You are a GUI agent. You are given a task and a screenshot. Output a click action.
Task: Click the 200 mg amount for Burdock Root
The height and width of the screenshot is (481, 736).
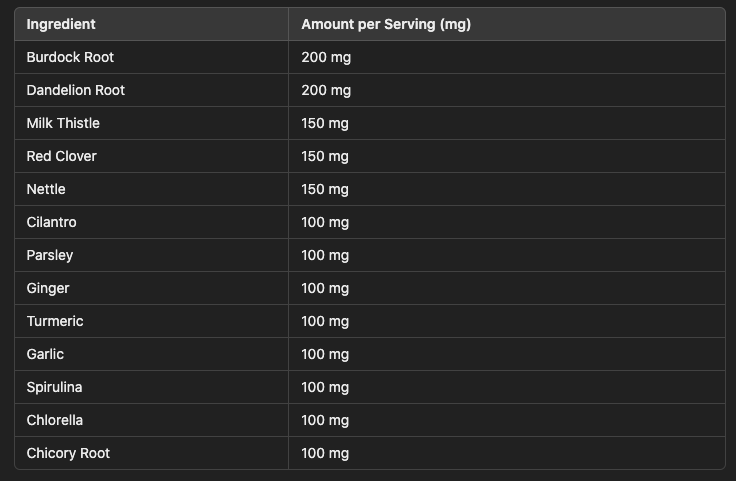tap(326, 57)
